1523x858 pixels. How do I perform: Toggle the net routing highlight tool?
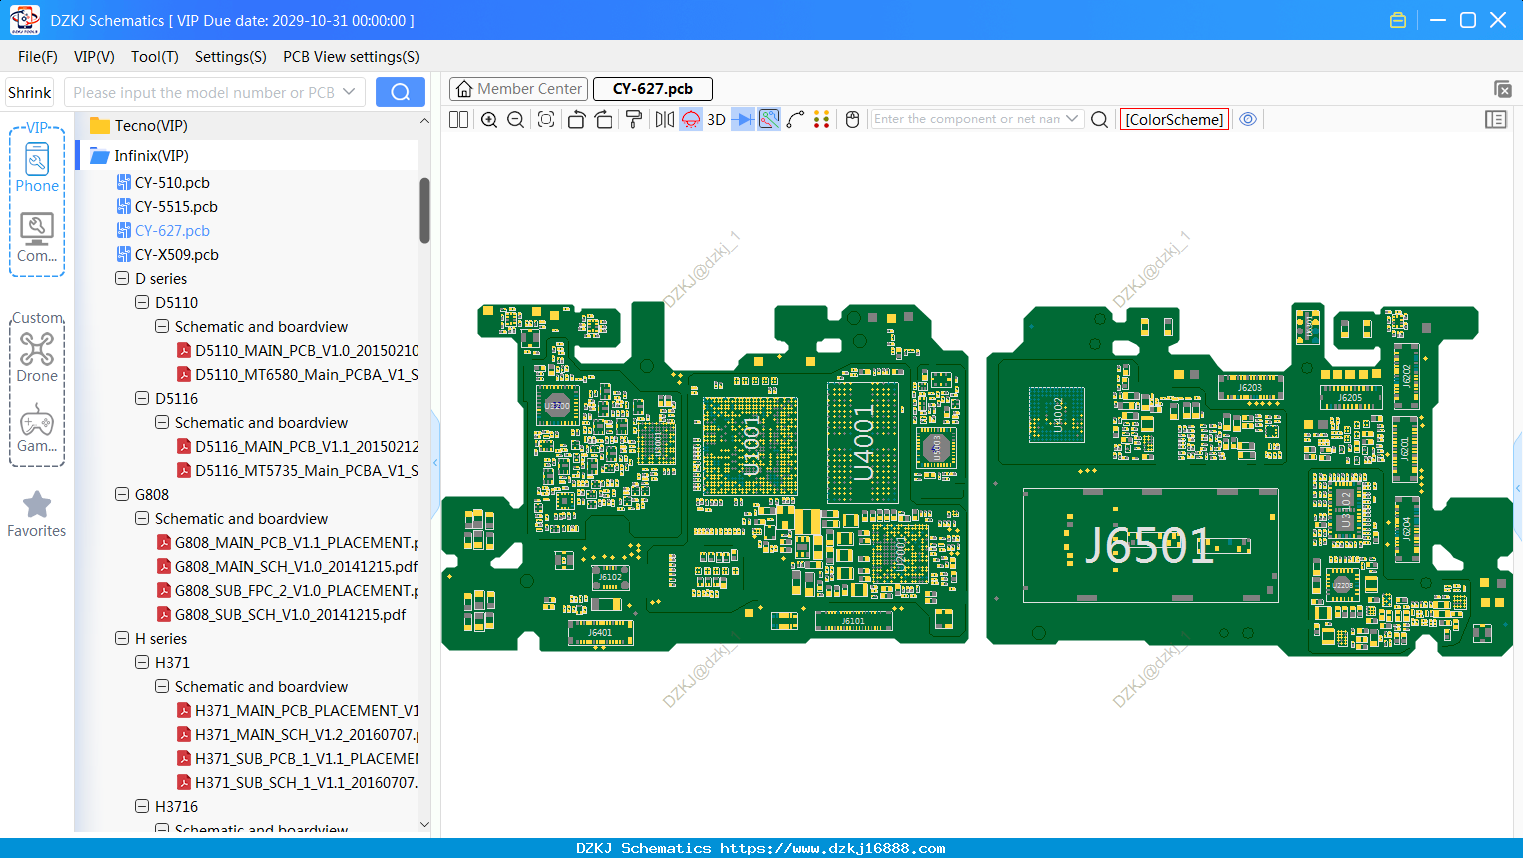click(769, 119)
